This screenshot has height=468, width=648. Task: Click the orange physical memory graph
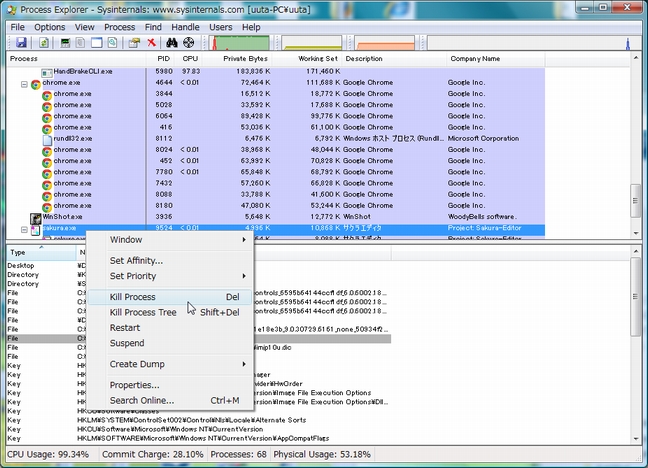click(x=385, y=43)
